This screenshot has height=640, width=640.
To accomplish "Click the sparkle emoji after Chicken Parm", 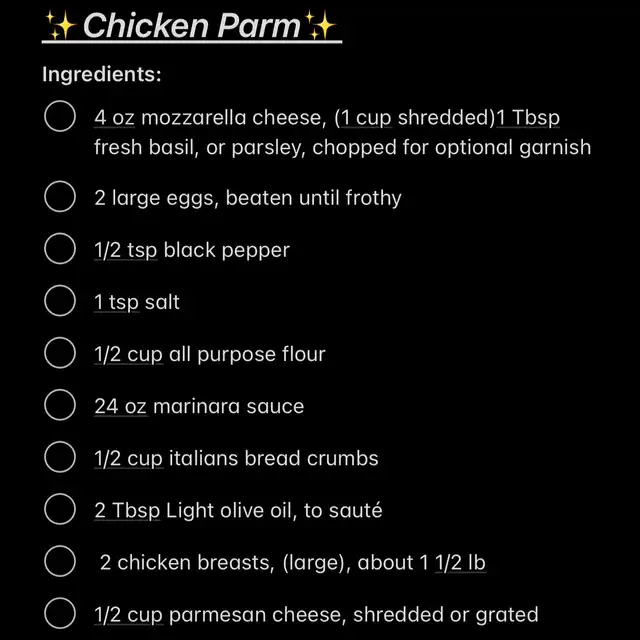I will coord(322,25).
